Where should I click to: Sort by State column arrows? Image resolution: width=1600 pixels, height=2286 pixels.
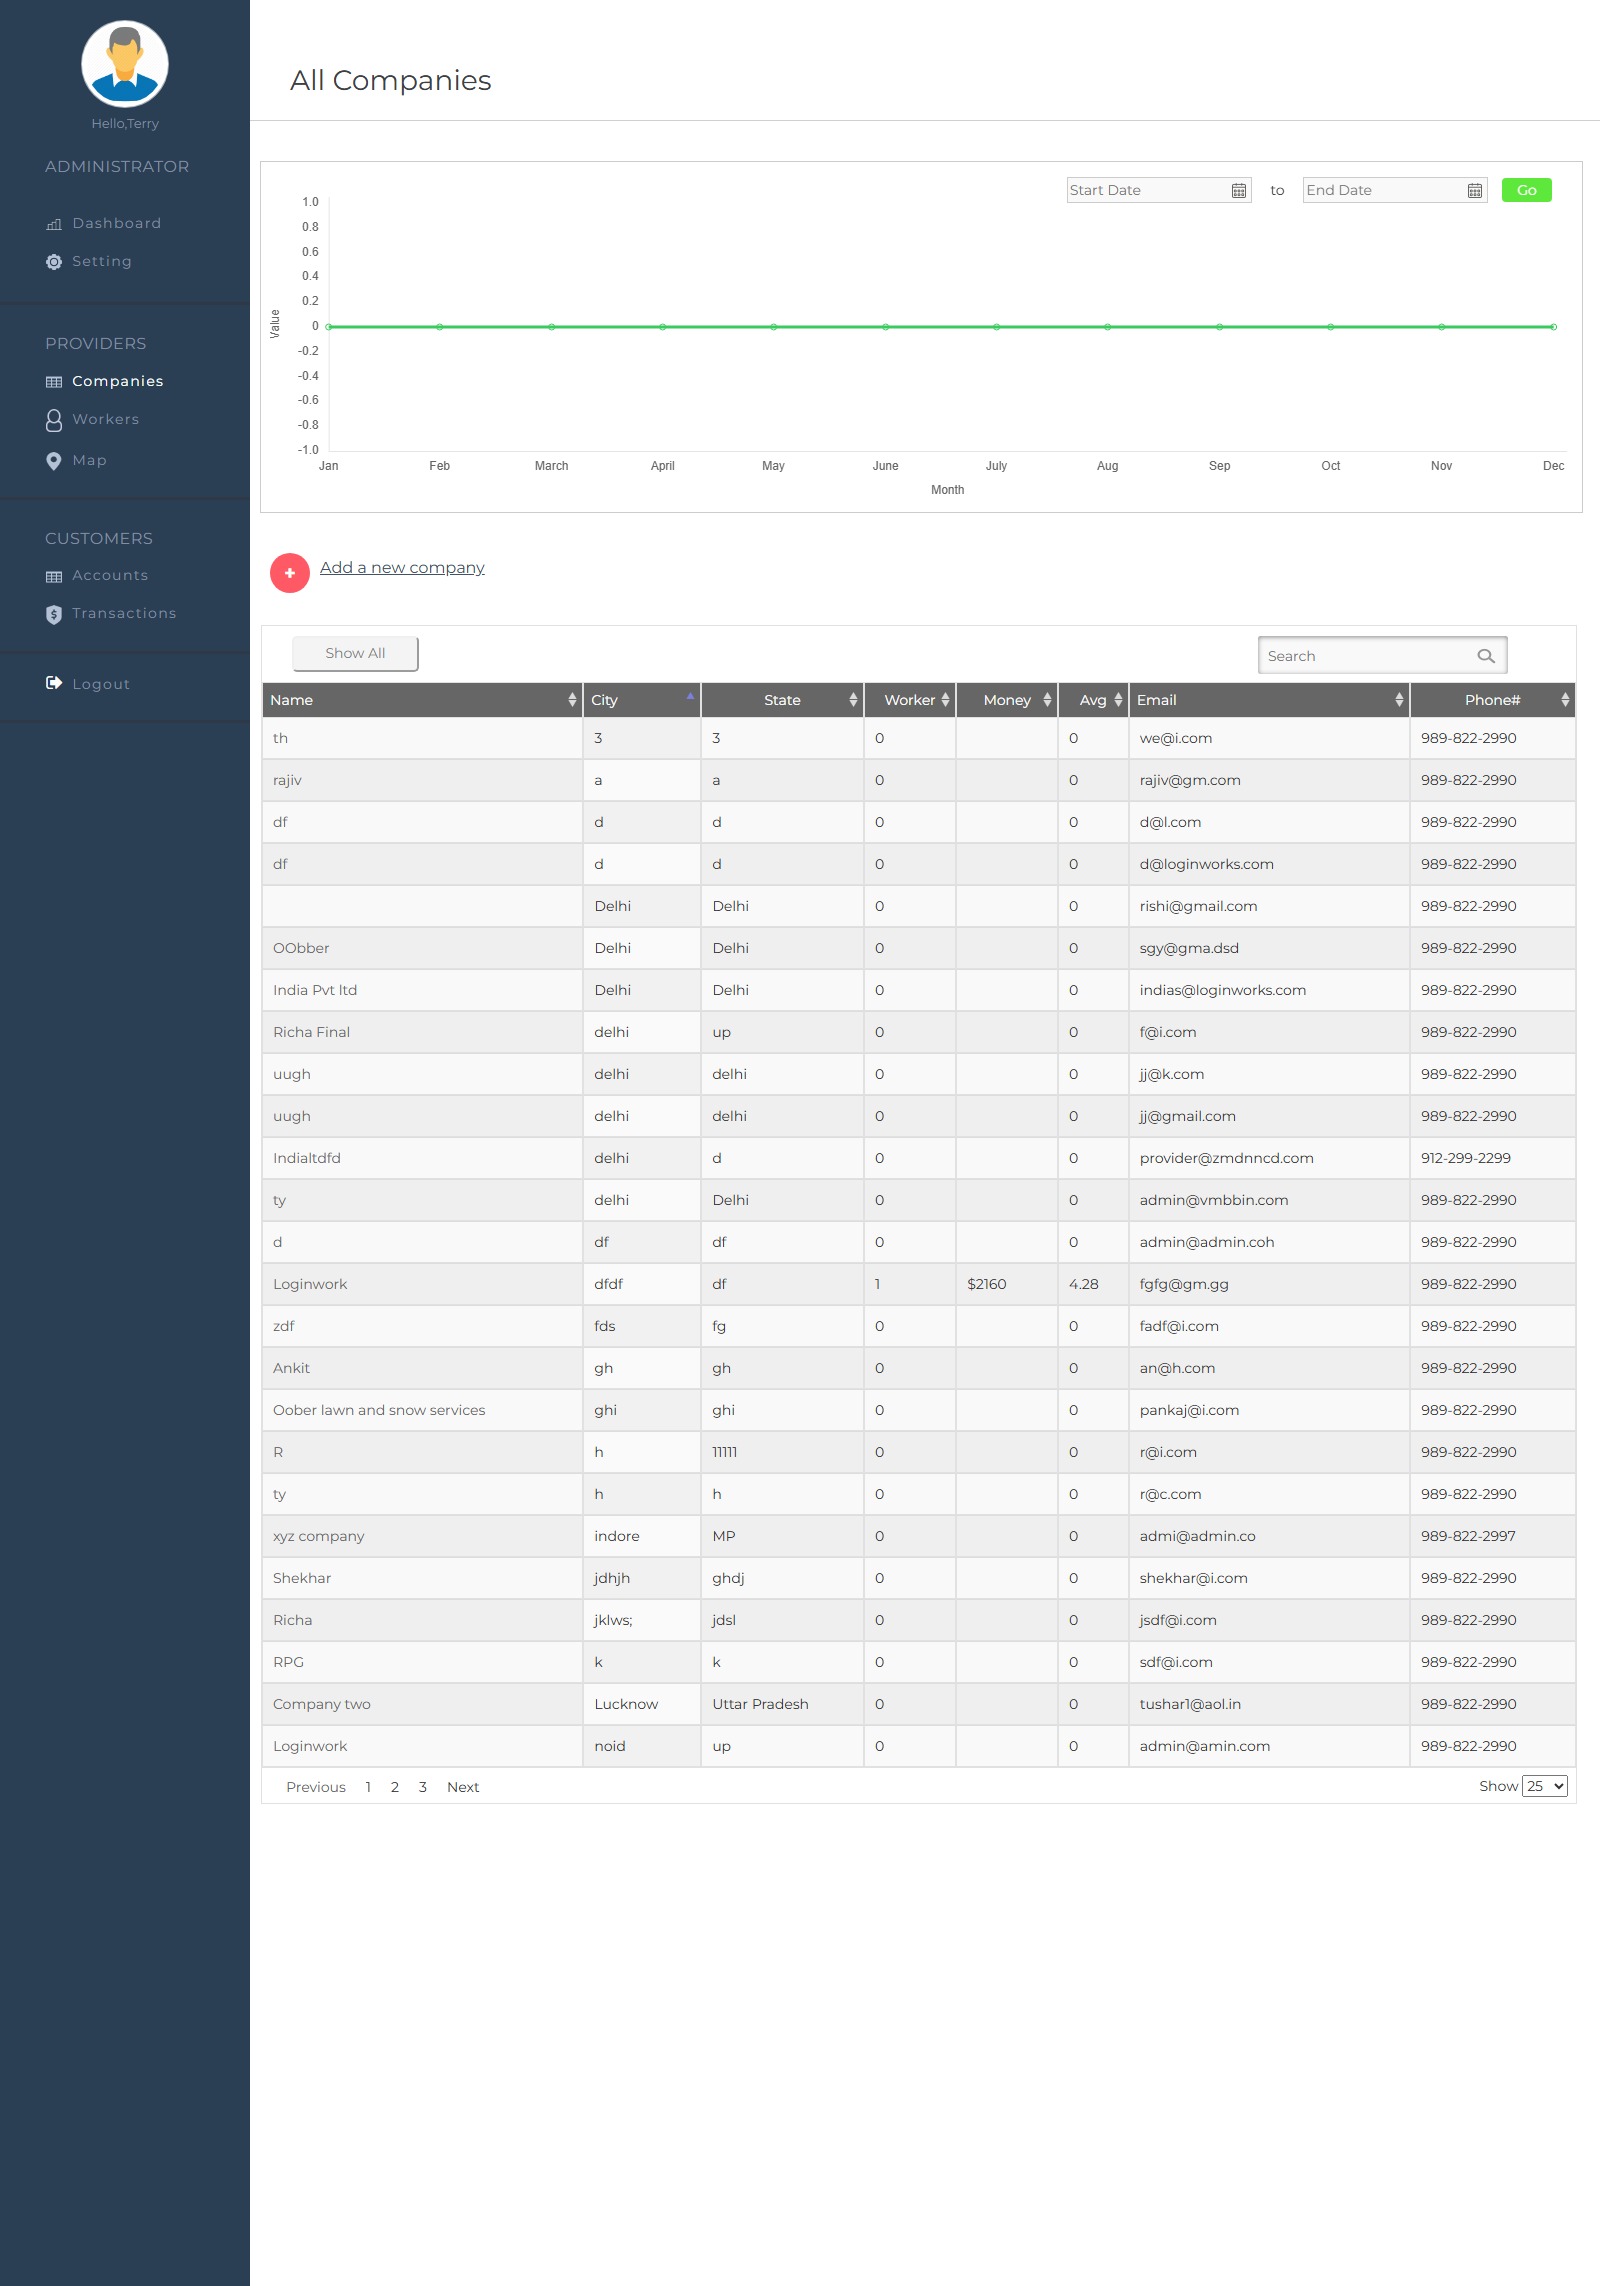tap(853, 700)
